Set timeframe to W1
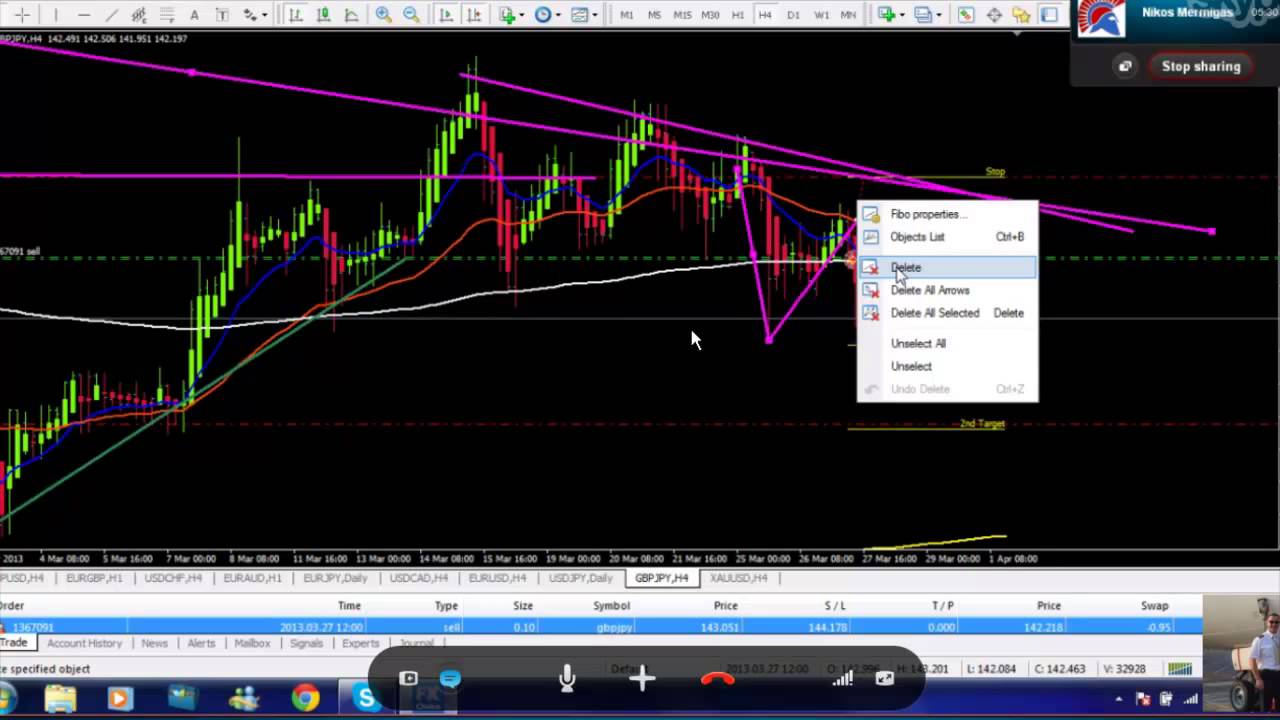Image resolution: width=1280 pixels, height=720 pixels. coord(821,15)
